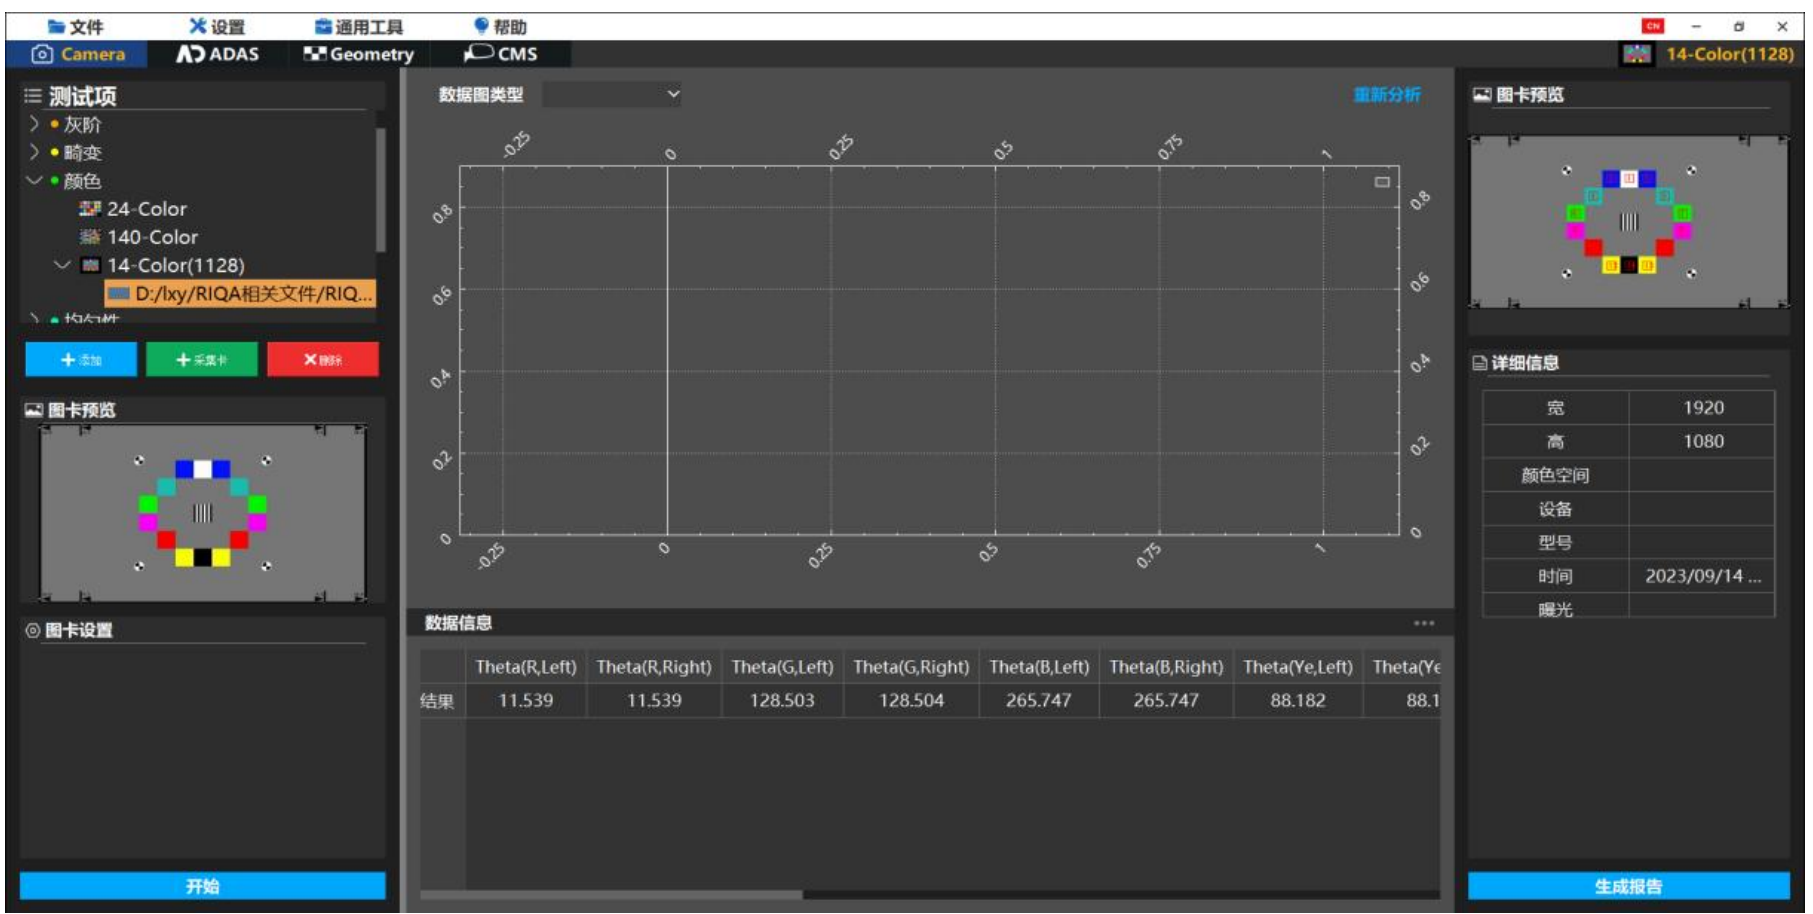This screenshot has height=914, width=1813.
Task: Click the 图卡设置 target icon
Action: pos(33,630)
